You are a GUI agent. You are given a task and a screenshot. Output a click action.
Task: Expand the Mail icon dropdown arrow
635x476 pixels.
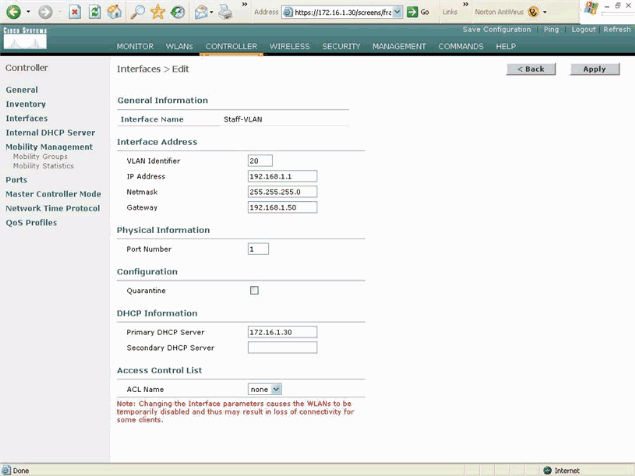click(x=211, y=13)
